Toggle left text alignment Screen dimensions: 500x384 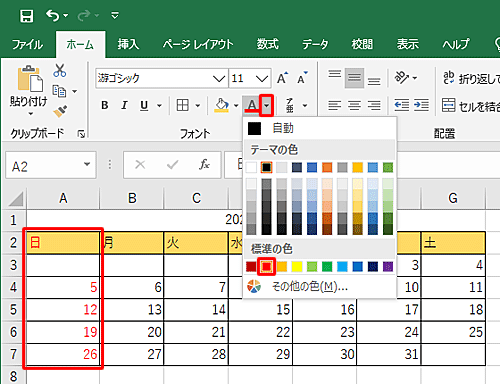(x=334, y=105)
